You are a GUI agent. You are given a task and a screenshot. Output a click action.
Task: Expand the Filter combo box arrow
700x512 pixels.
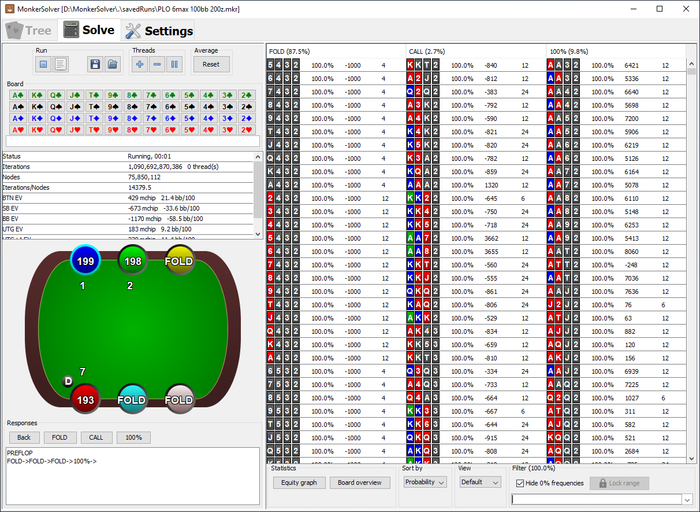(688, 498)
